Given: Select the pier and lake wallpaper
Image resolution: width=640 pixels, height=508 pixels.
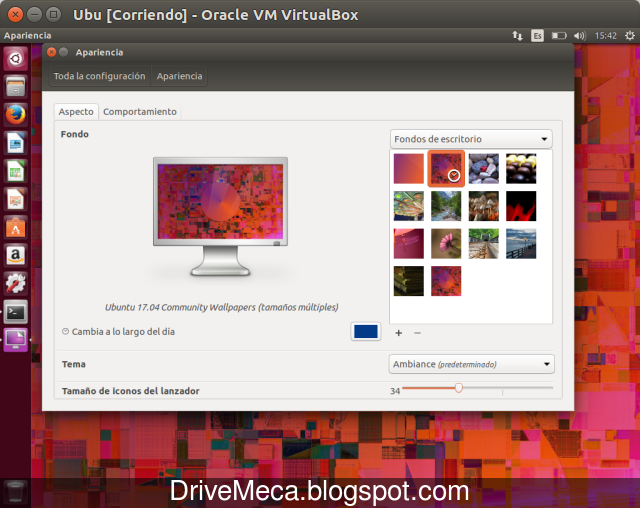Looking at the screenshot, I should coord(521,244).
